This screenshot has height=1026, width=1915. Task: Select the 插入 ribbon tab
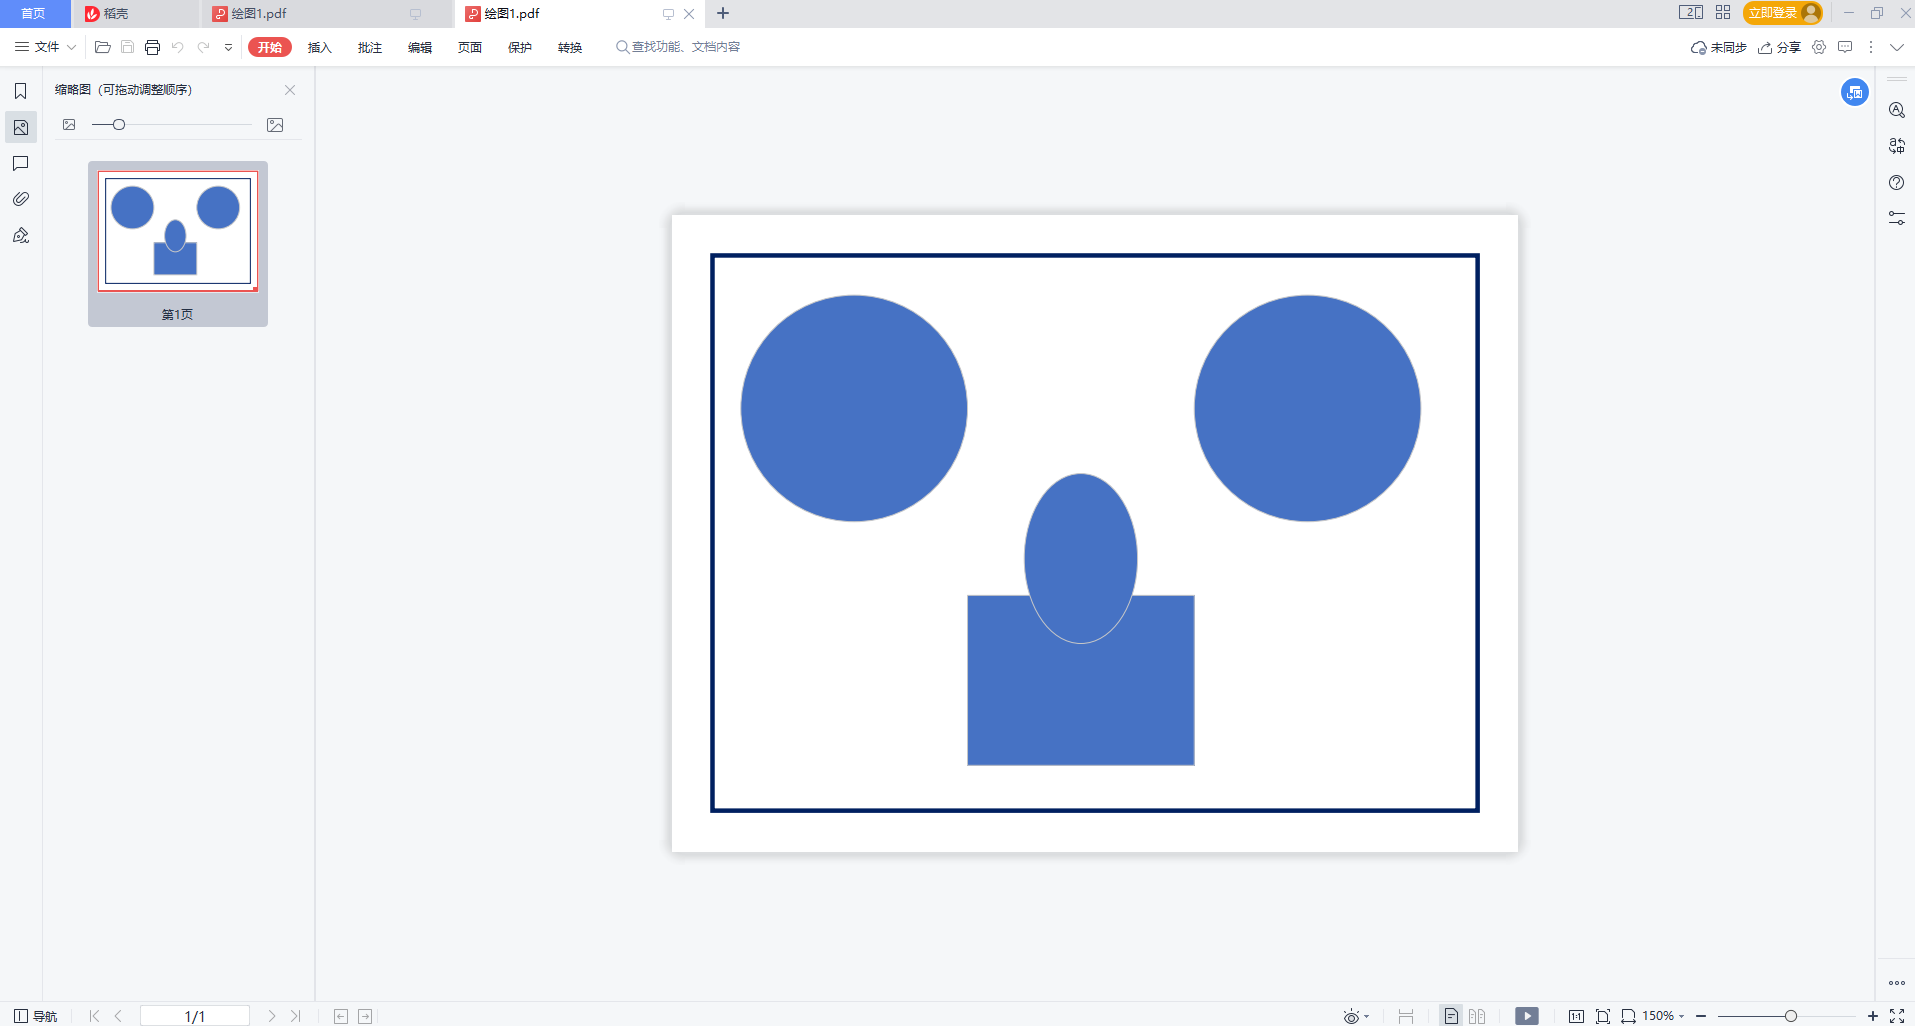320,47
